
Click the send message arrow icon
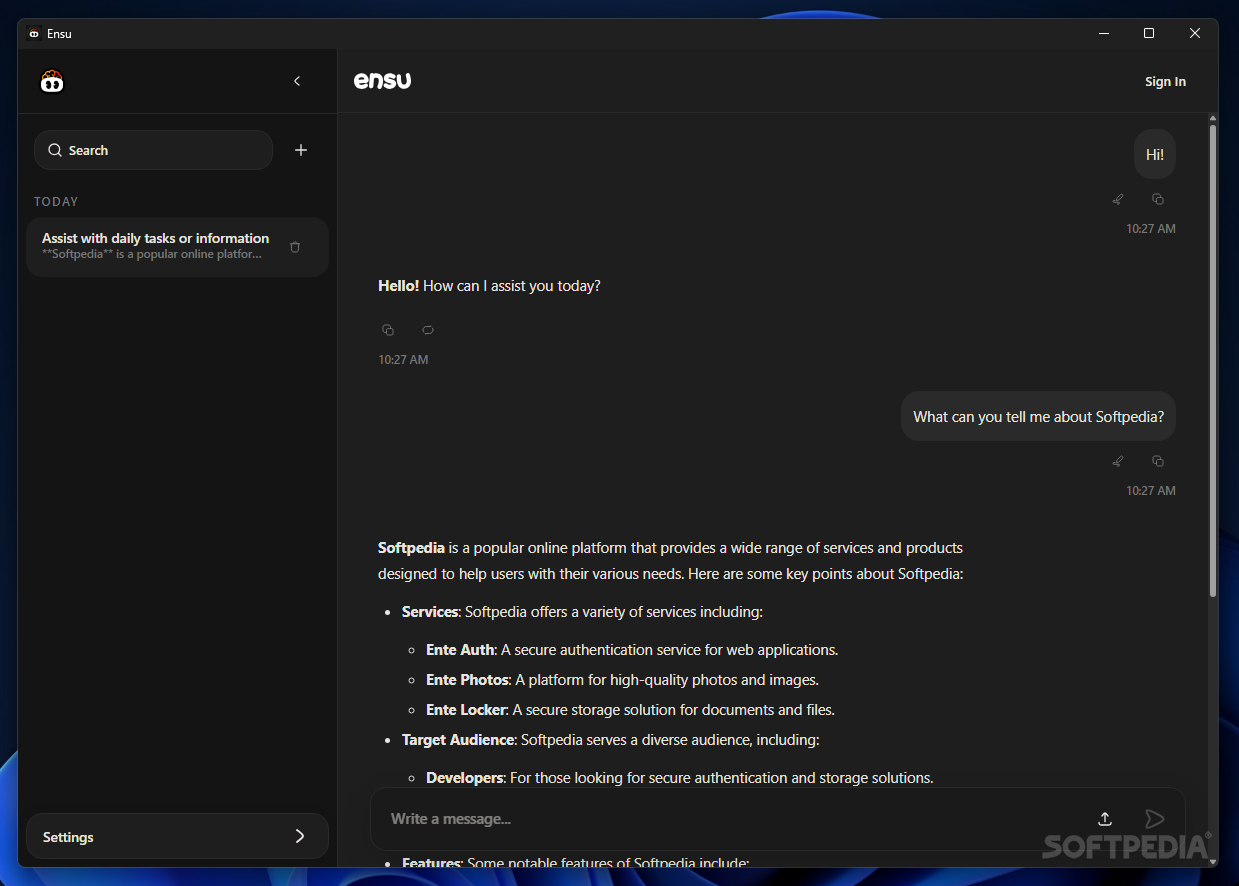[1155, 819]
